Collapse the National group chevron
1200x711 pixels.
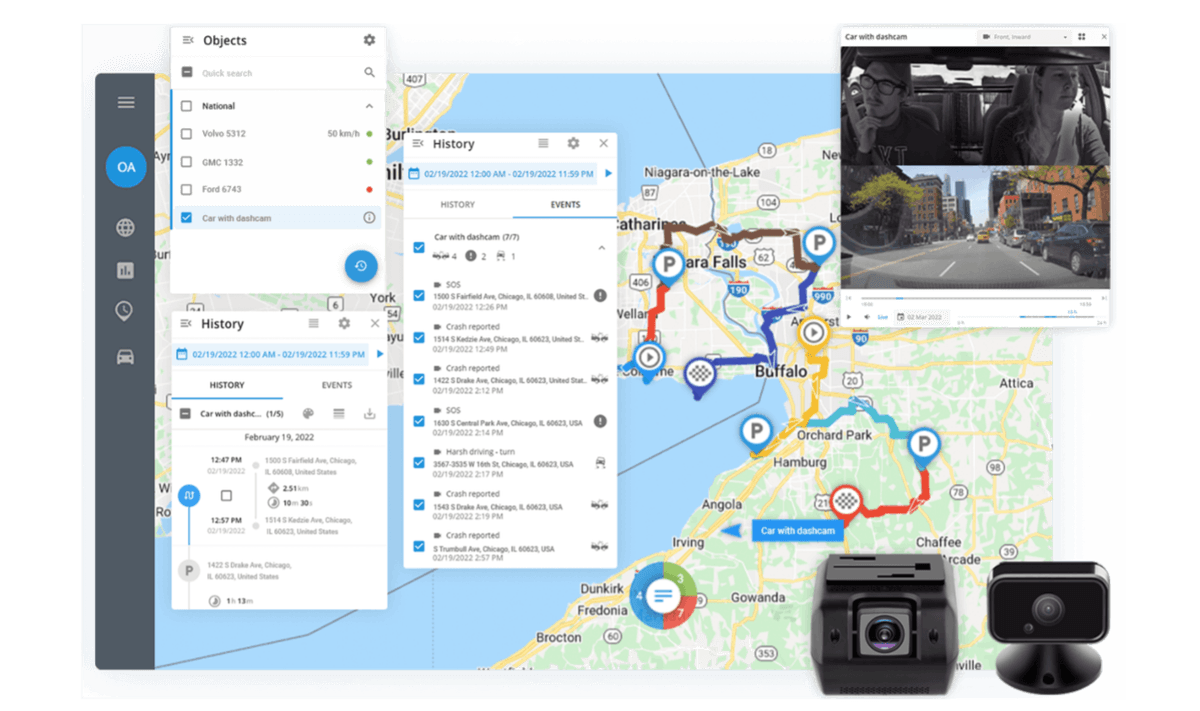tap(369, 106)
